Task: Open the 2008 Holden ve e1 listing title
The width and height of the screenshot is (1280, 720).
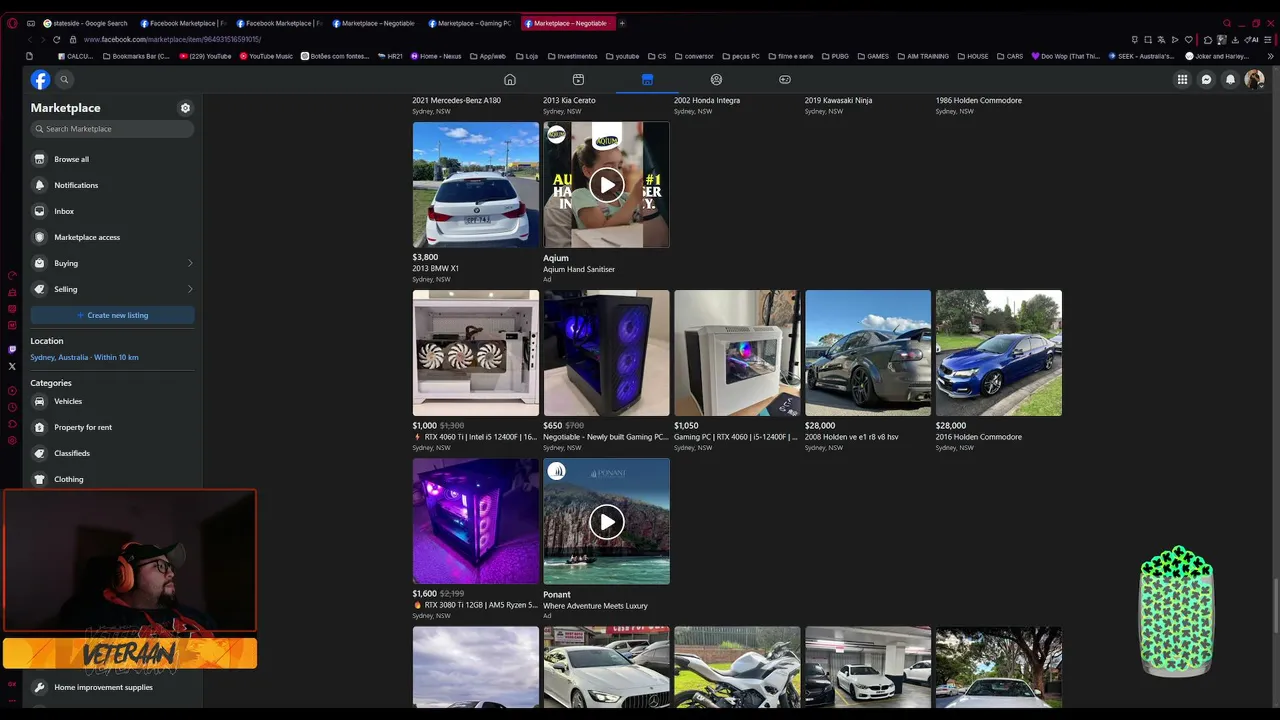Action: pos(852,437)
